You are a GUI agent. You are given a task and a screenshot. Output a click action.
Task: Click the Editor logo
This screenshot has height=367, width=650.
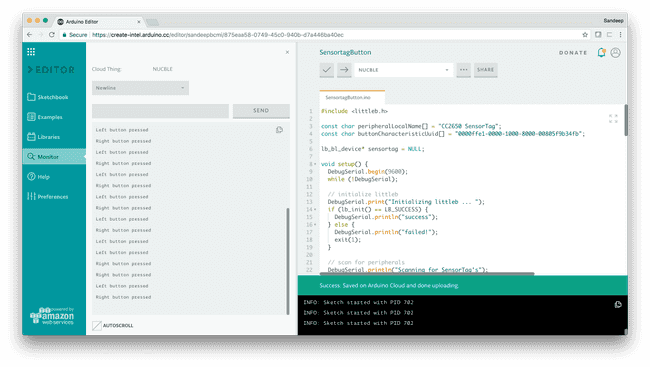pos(51,70)
